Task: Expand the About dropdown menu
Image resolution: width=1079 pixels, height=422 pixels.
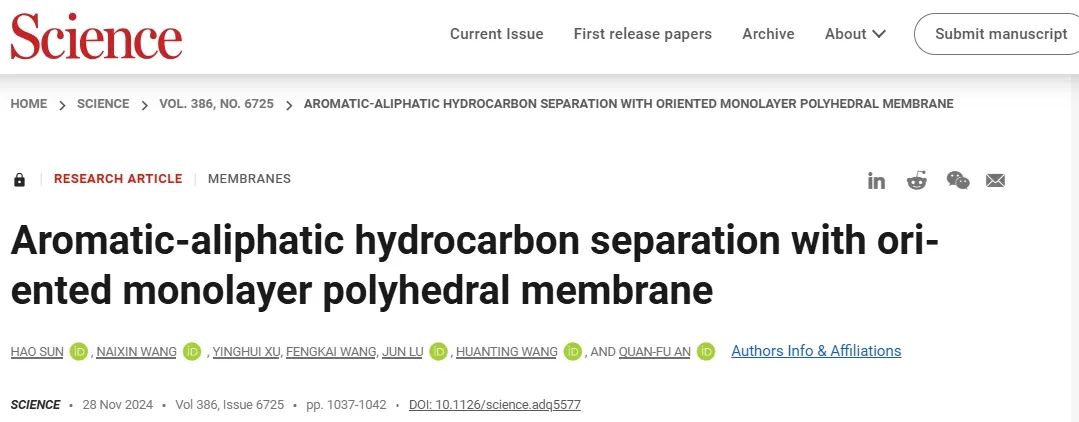Action: coord(855,34)
